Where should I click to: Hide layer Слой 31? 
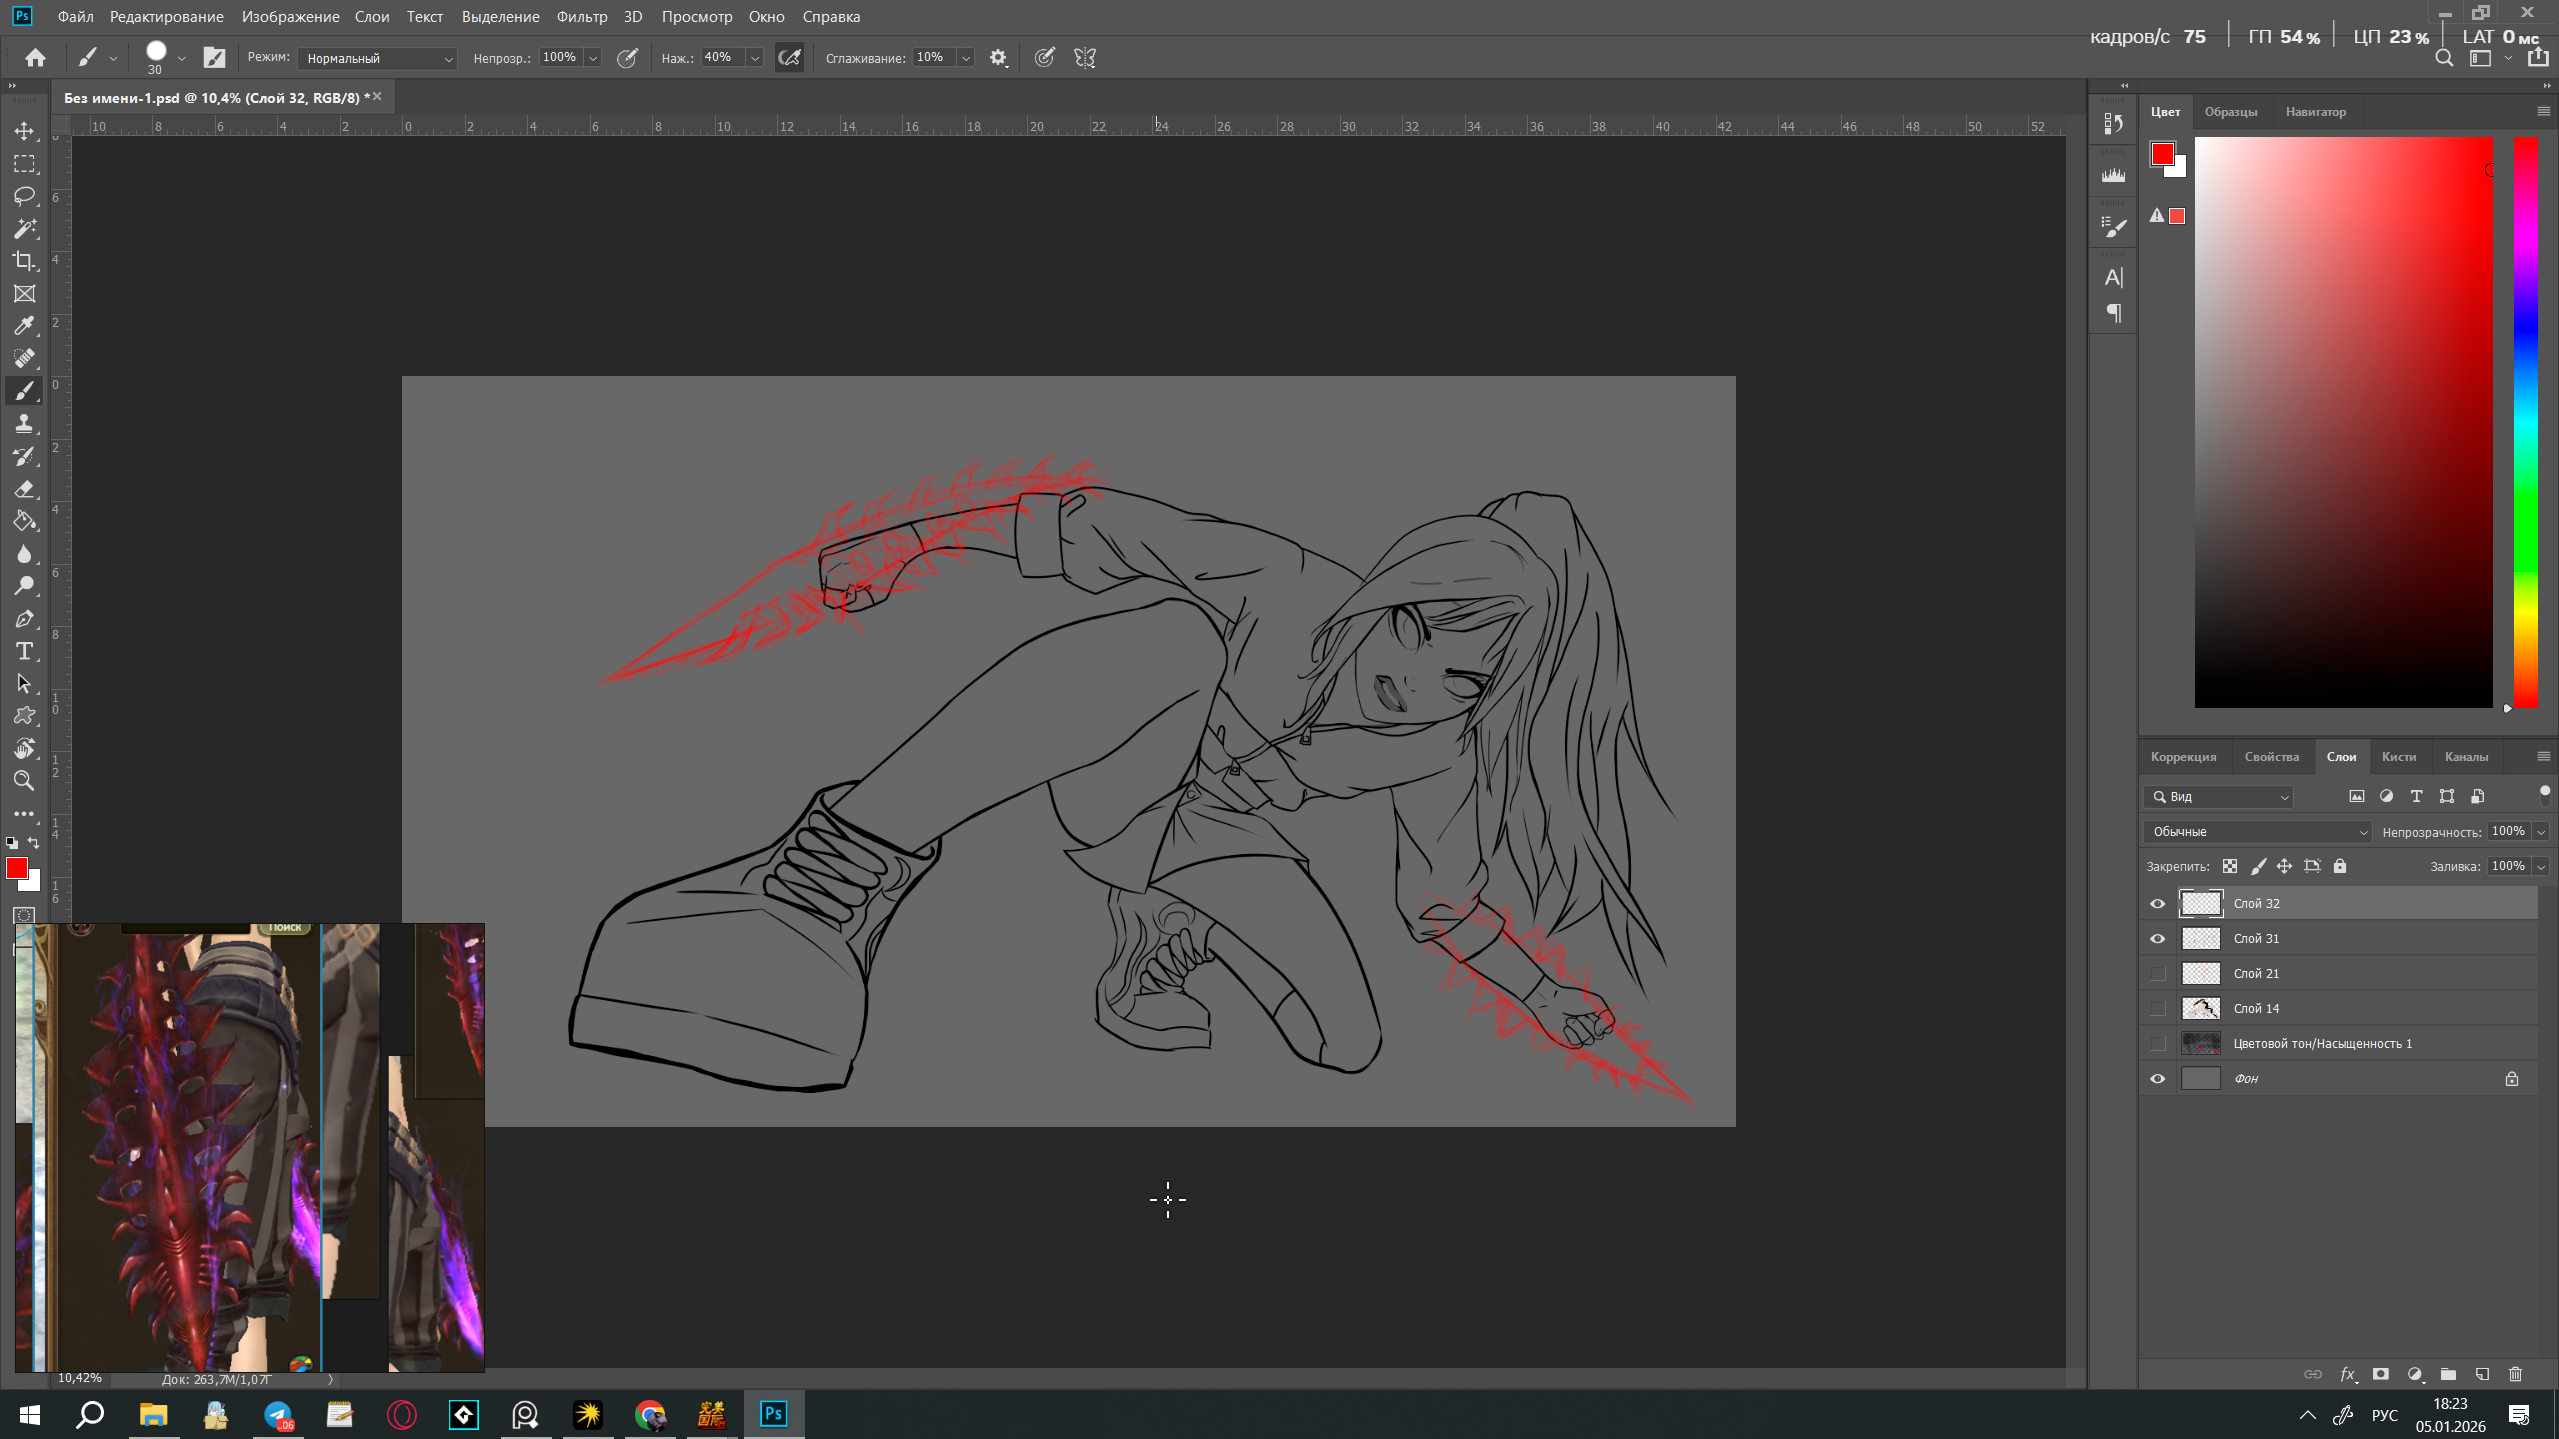tap(2157, 939)
